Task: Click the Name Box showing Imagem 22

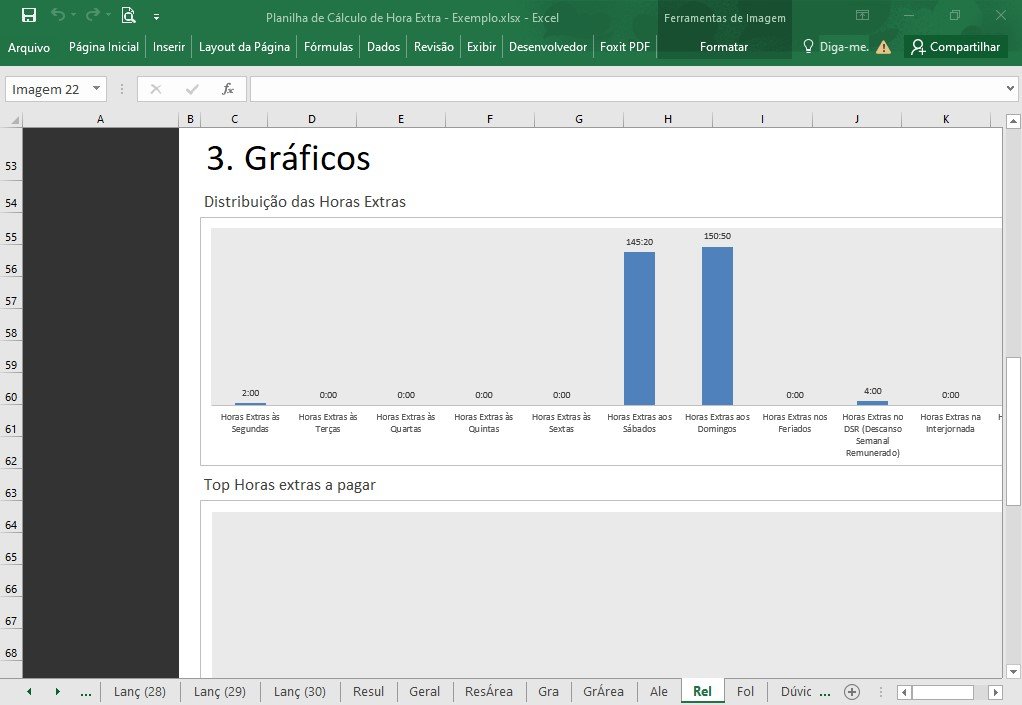Action: click(x=46, y=89)
